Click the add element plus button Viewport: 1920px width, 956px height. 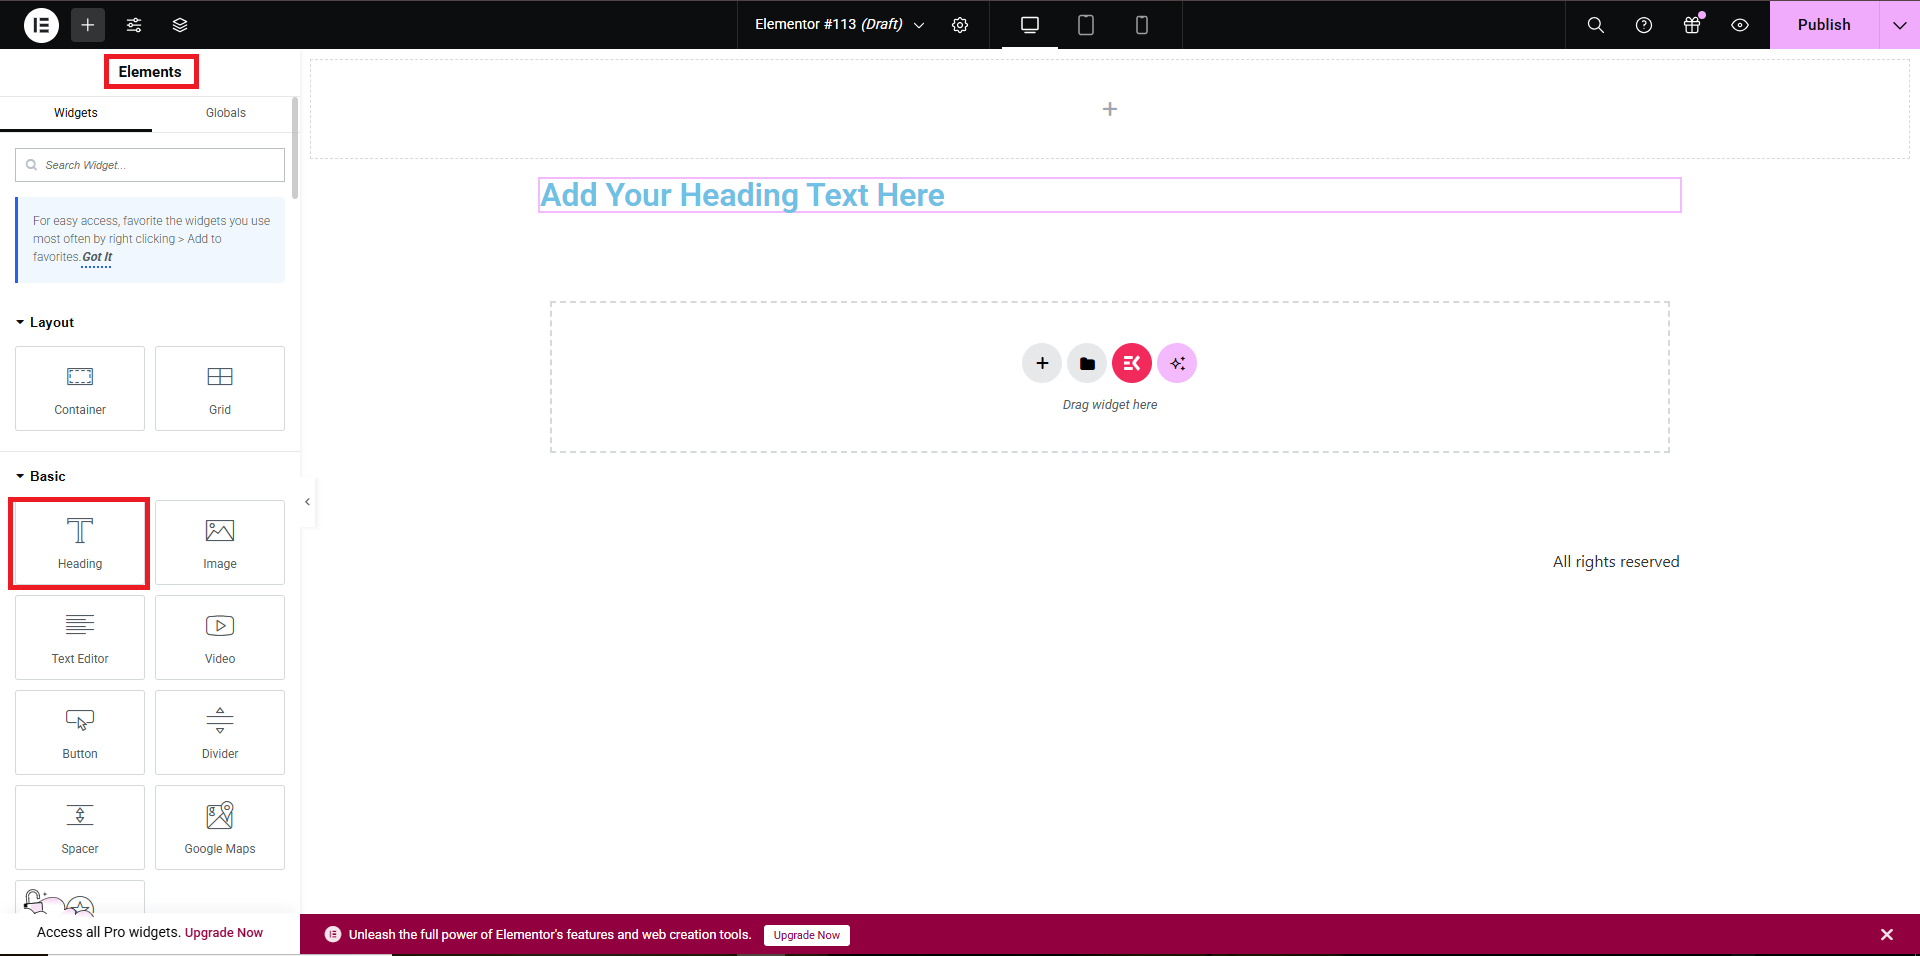click(88, 25)
